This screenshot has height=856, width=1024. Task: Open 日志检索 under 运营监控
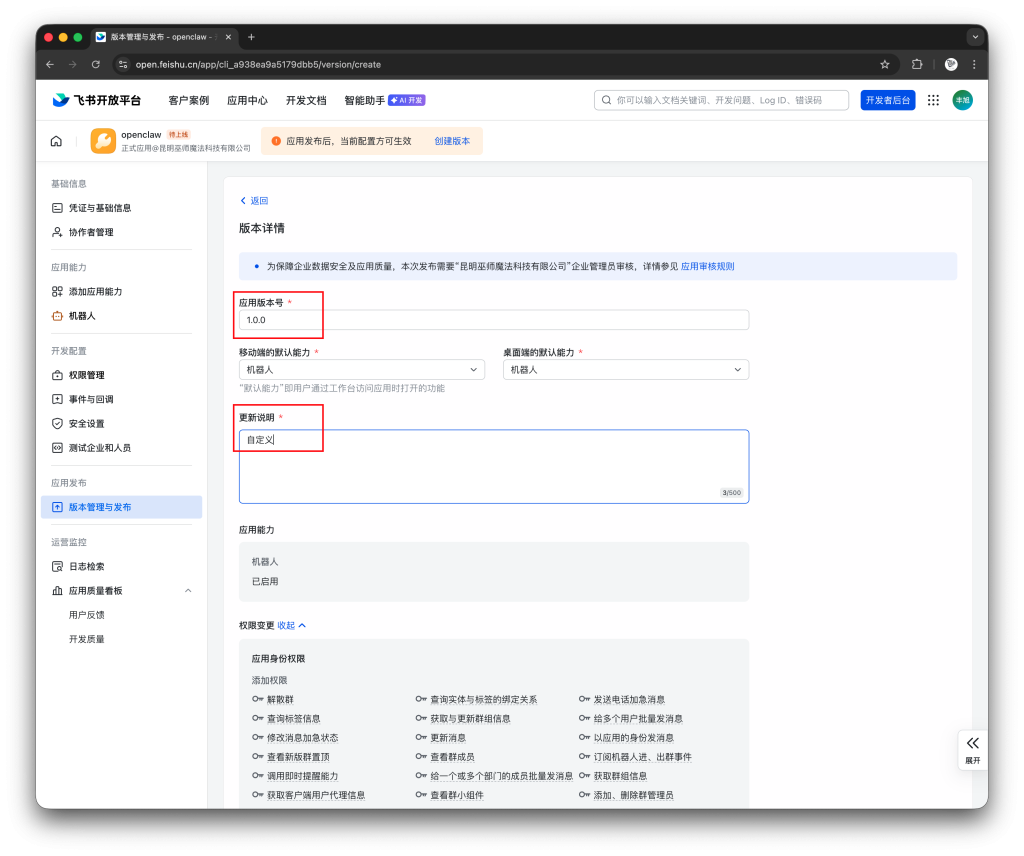[87, 566]
